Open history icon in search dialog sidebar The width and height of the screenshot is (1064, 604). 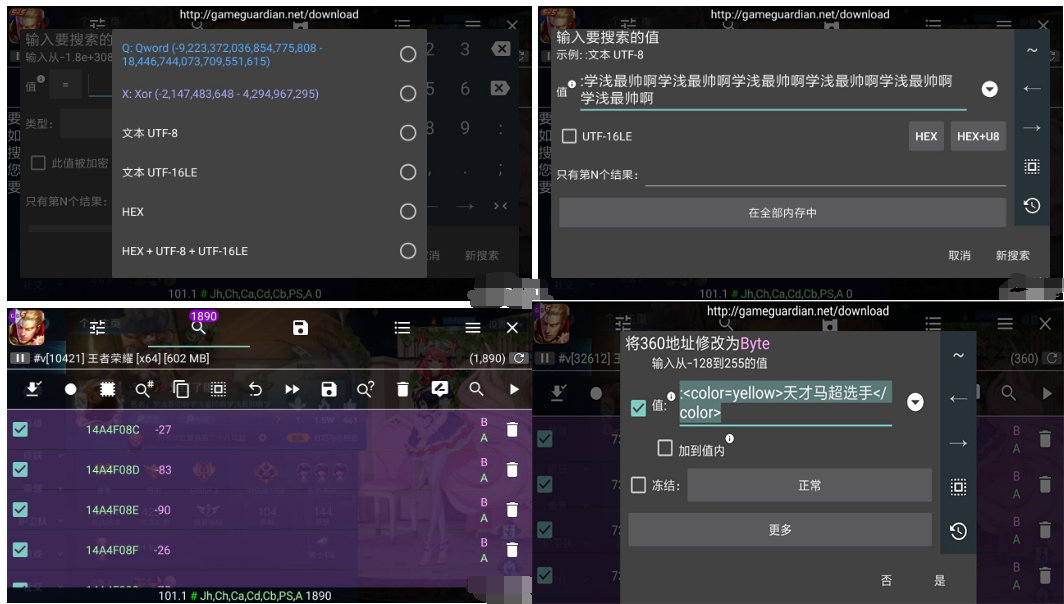[x=1032, y=206]
